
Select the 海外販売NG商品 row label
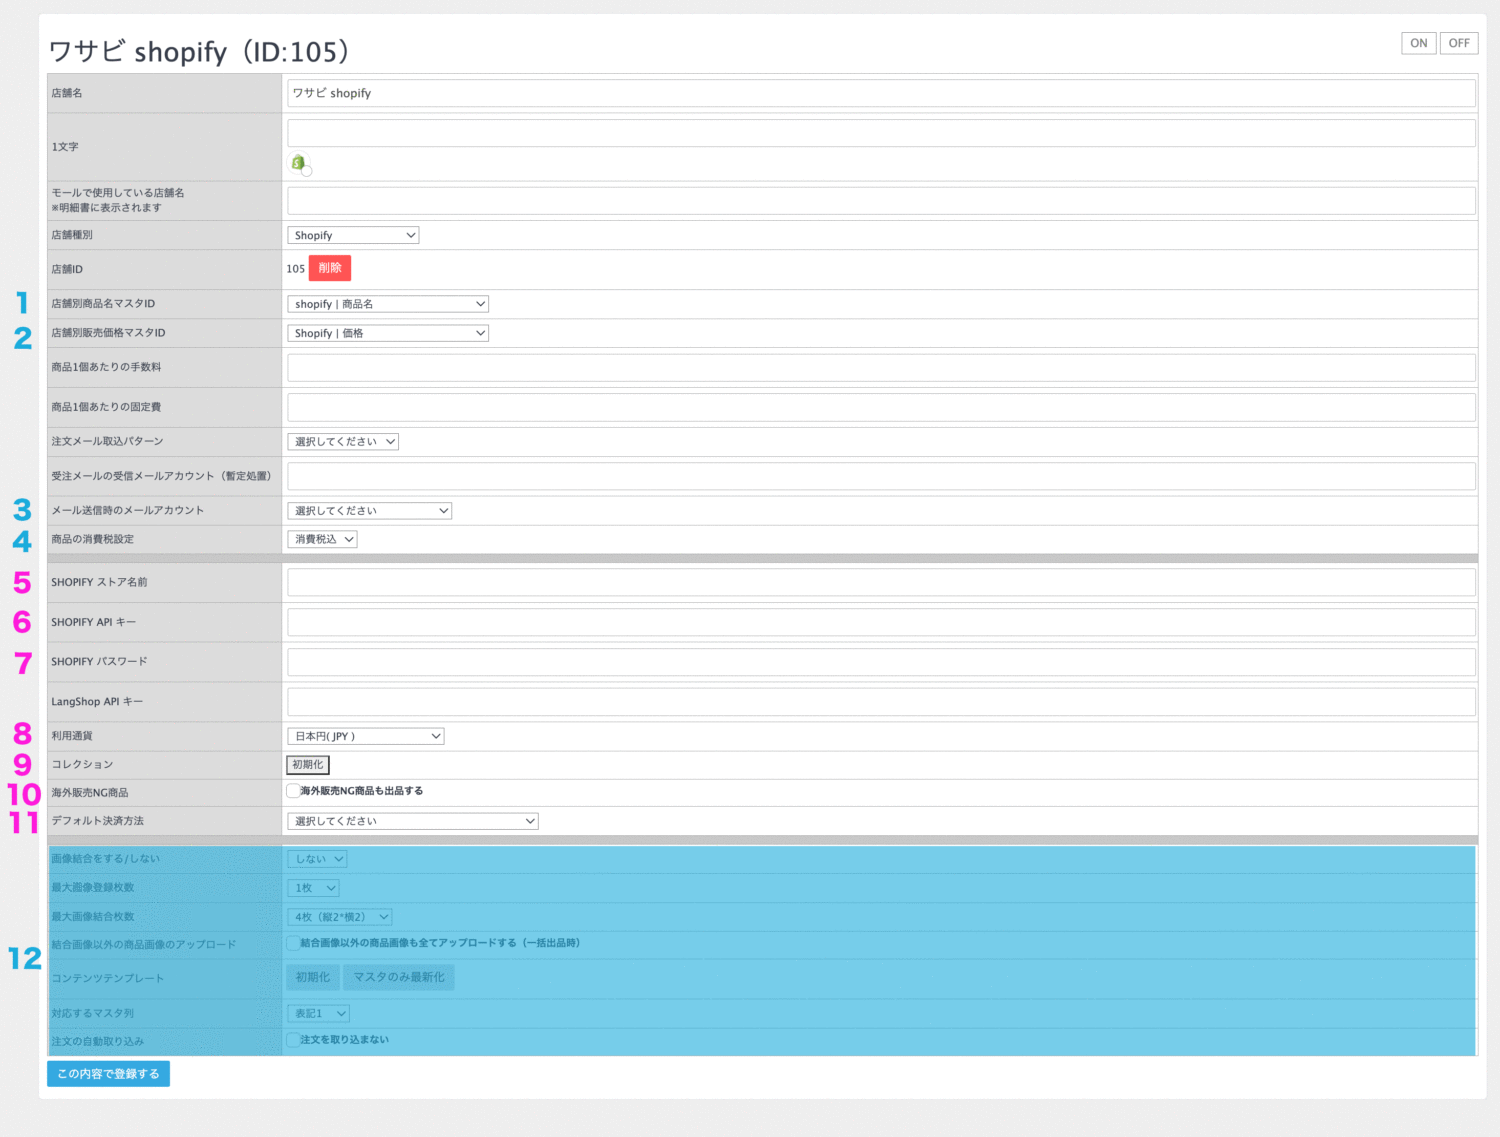[90, 793]
